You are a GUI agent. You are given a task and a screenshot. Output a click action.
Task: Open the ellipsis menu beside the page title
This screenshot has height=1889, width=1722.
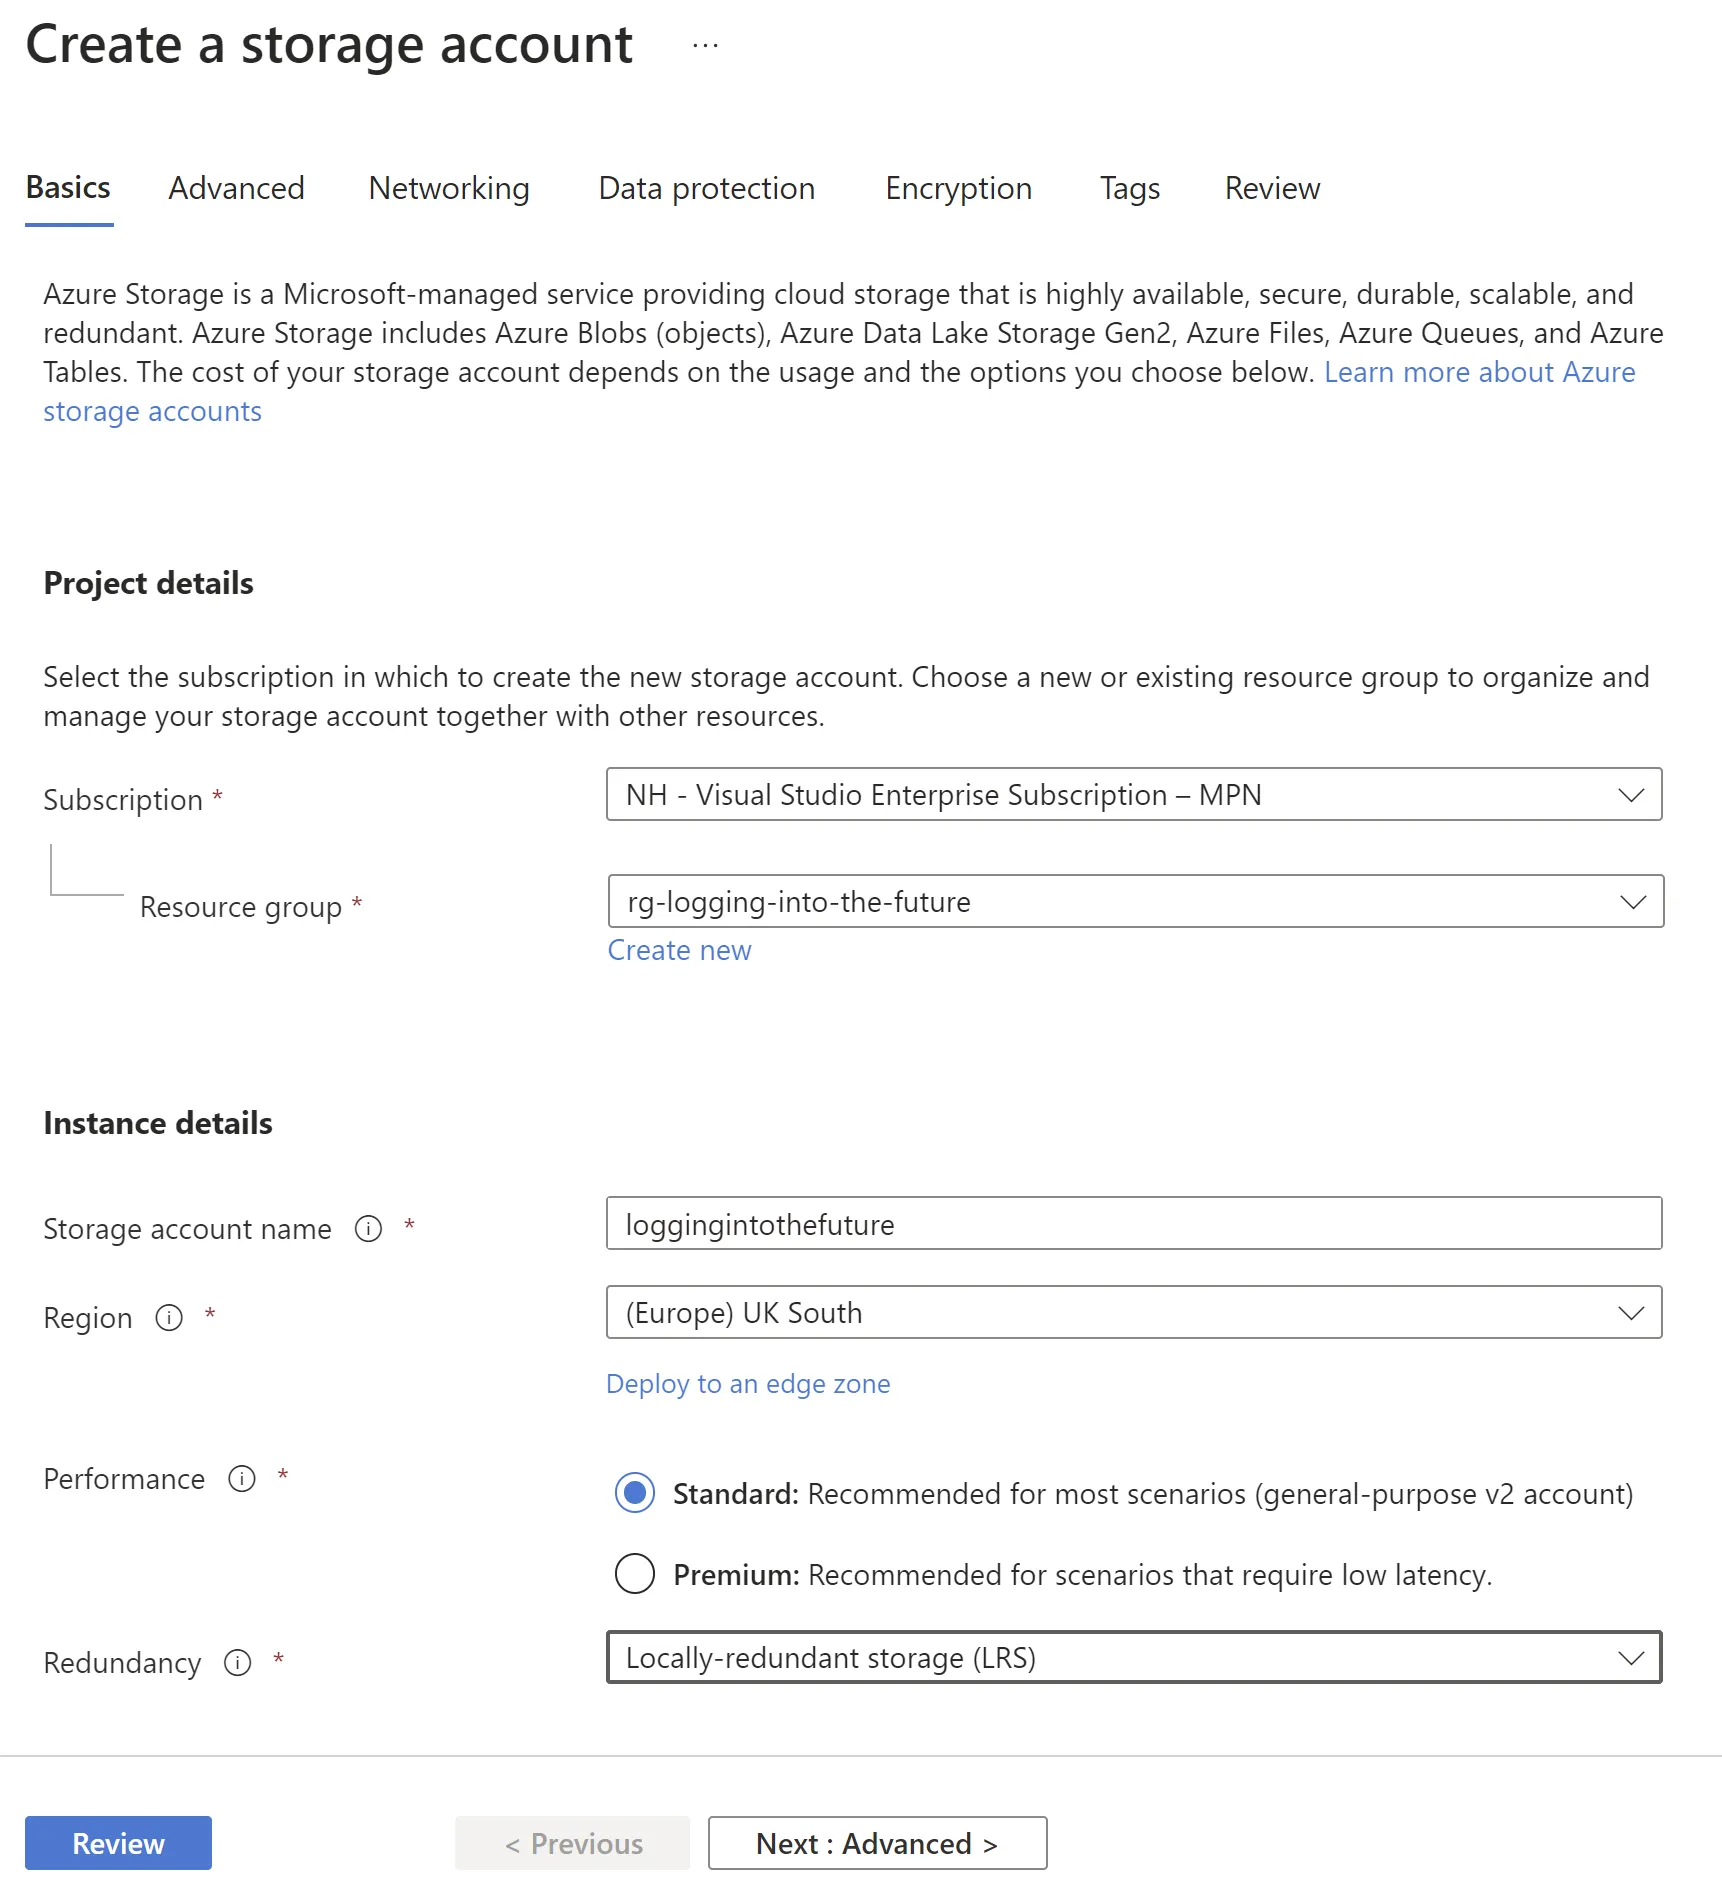[x=705, y=45]
